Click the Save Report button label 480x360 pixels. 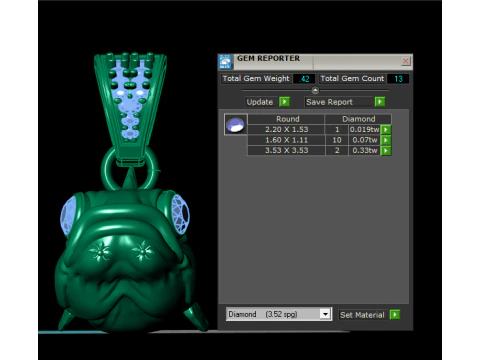(329, 102)
